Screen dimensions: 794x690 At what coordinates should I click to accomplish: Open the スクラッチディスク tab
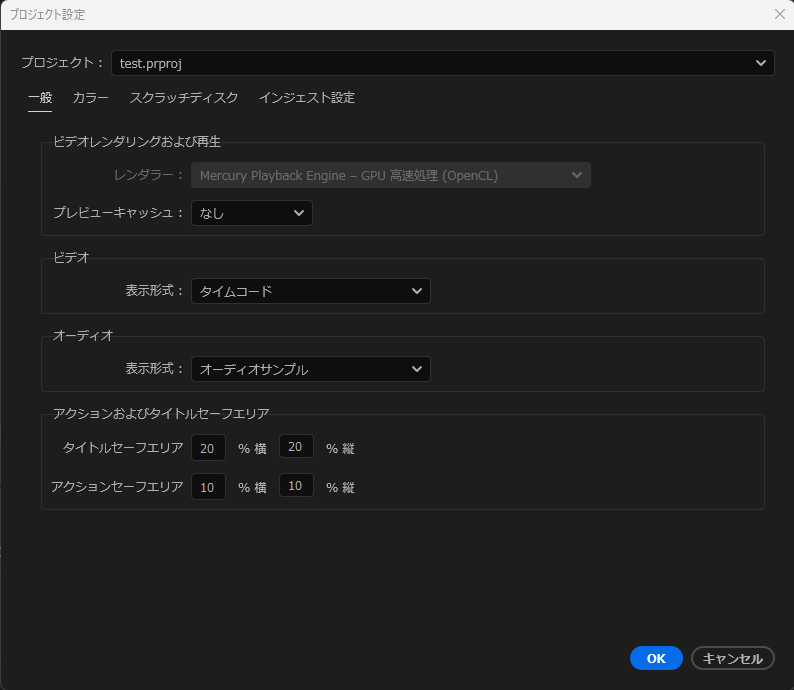click(x=184, y=98)
